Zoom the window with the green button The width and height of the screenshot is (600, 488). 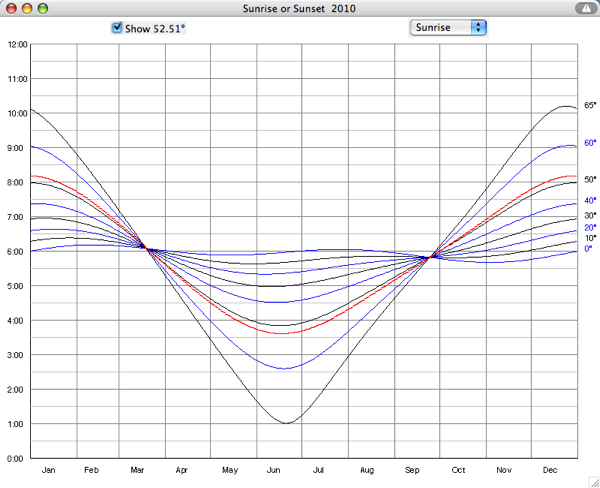coord(43,8)
